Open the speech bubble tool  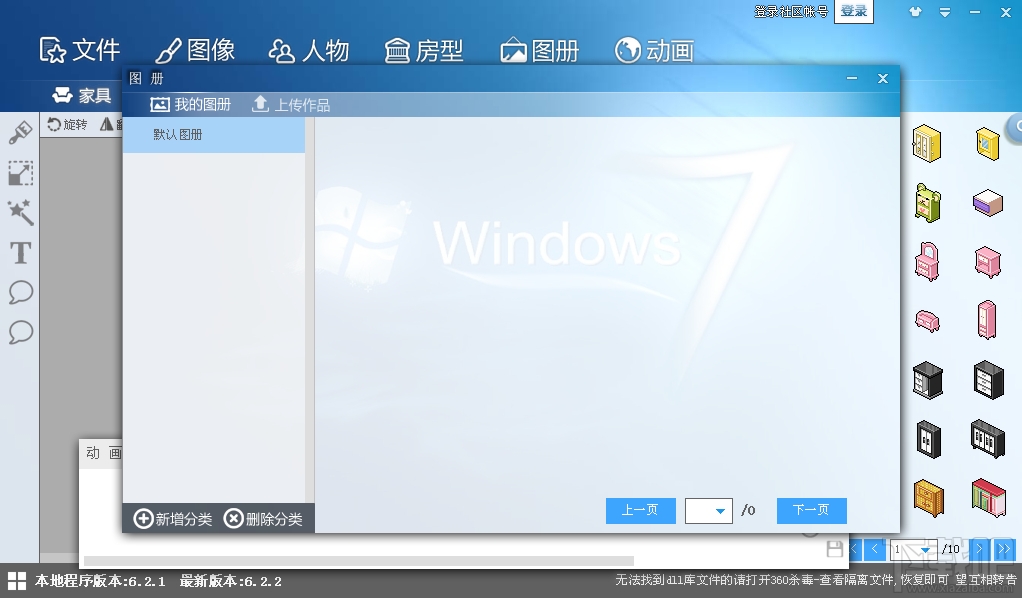pyautogui.click(x=19, y=293)
